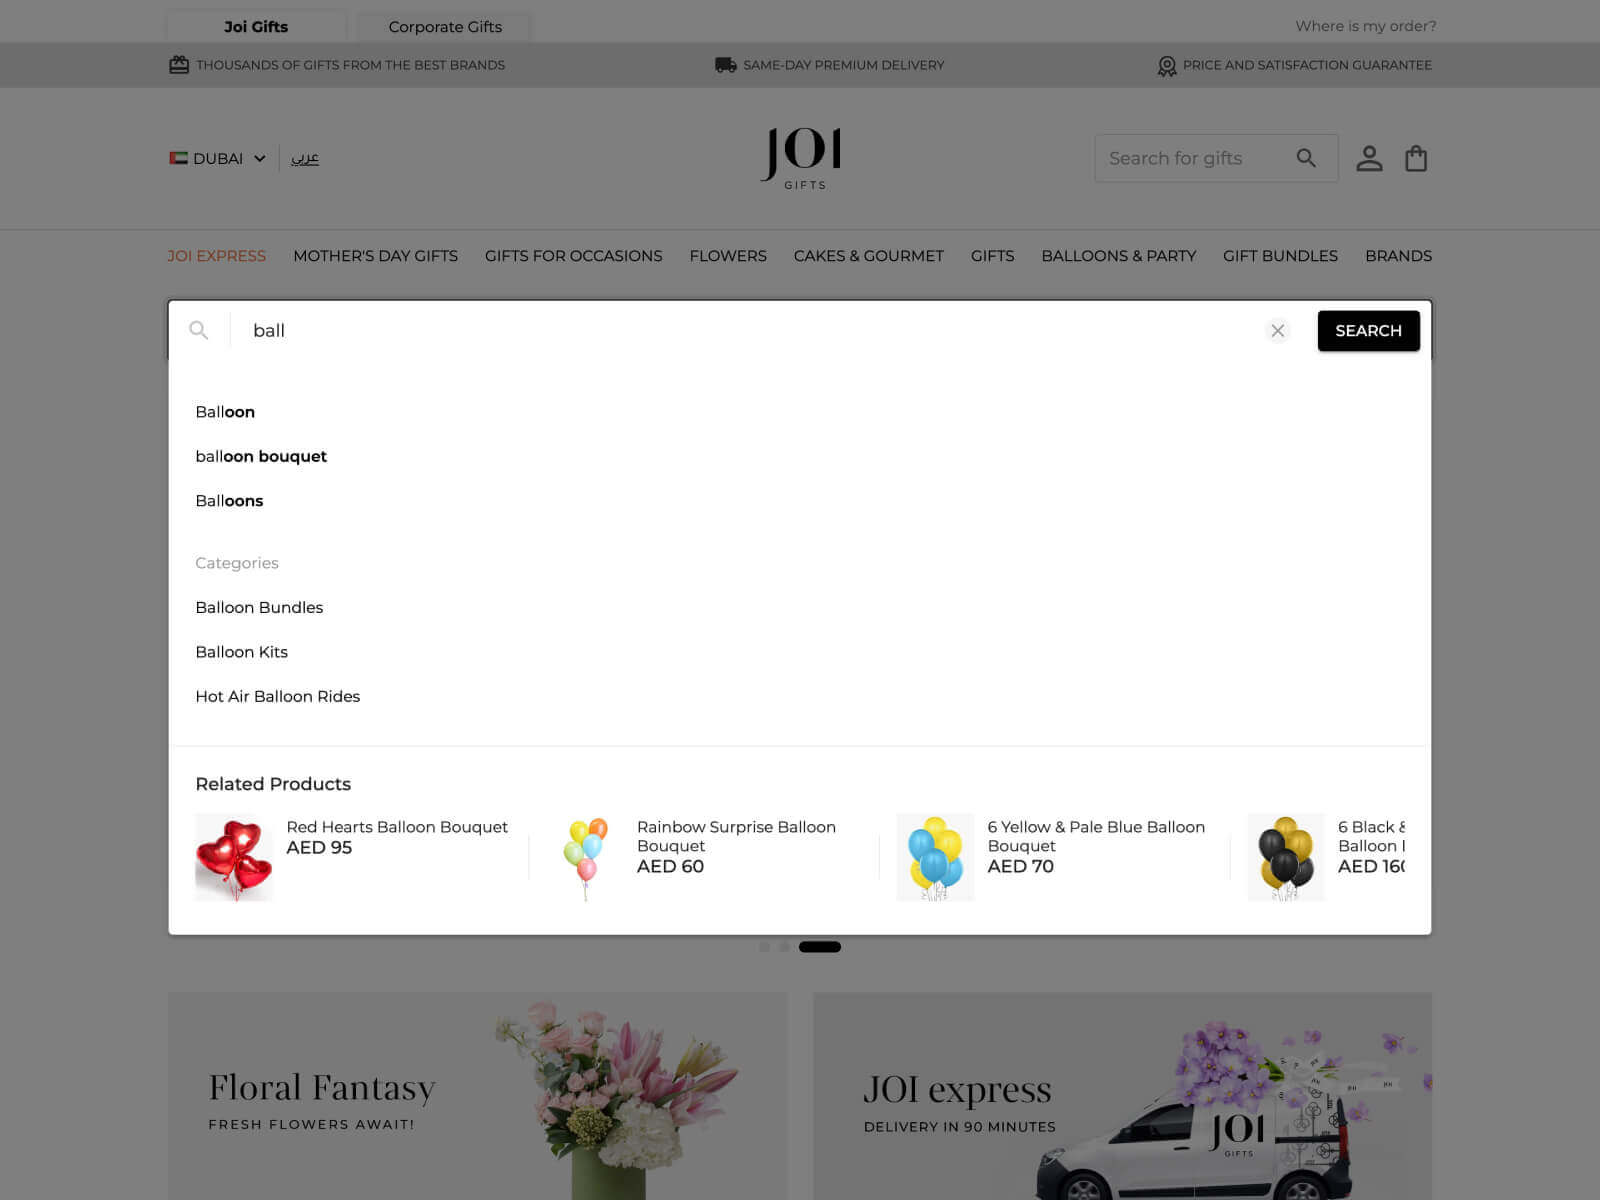This screenshot has width=1600, height=1200.
Task: Switch site language to Arabic
Action: click(x=305, y=158)
